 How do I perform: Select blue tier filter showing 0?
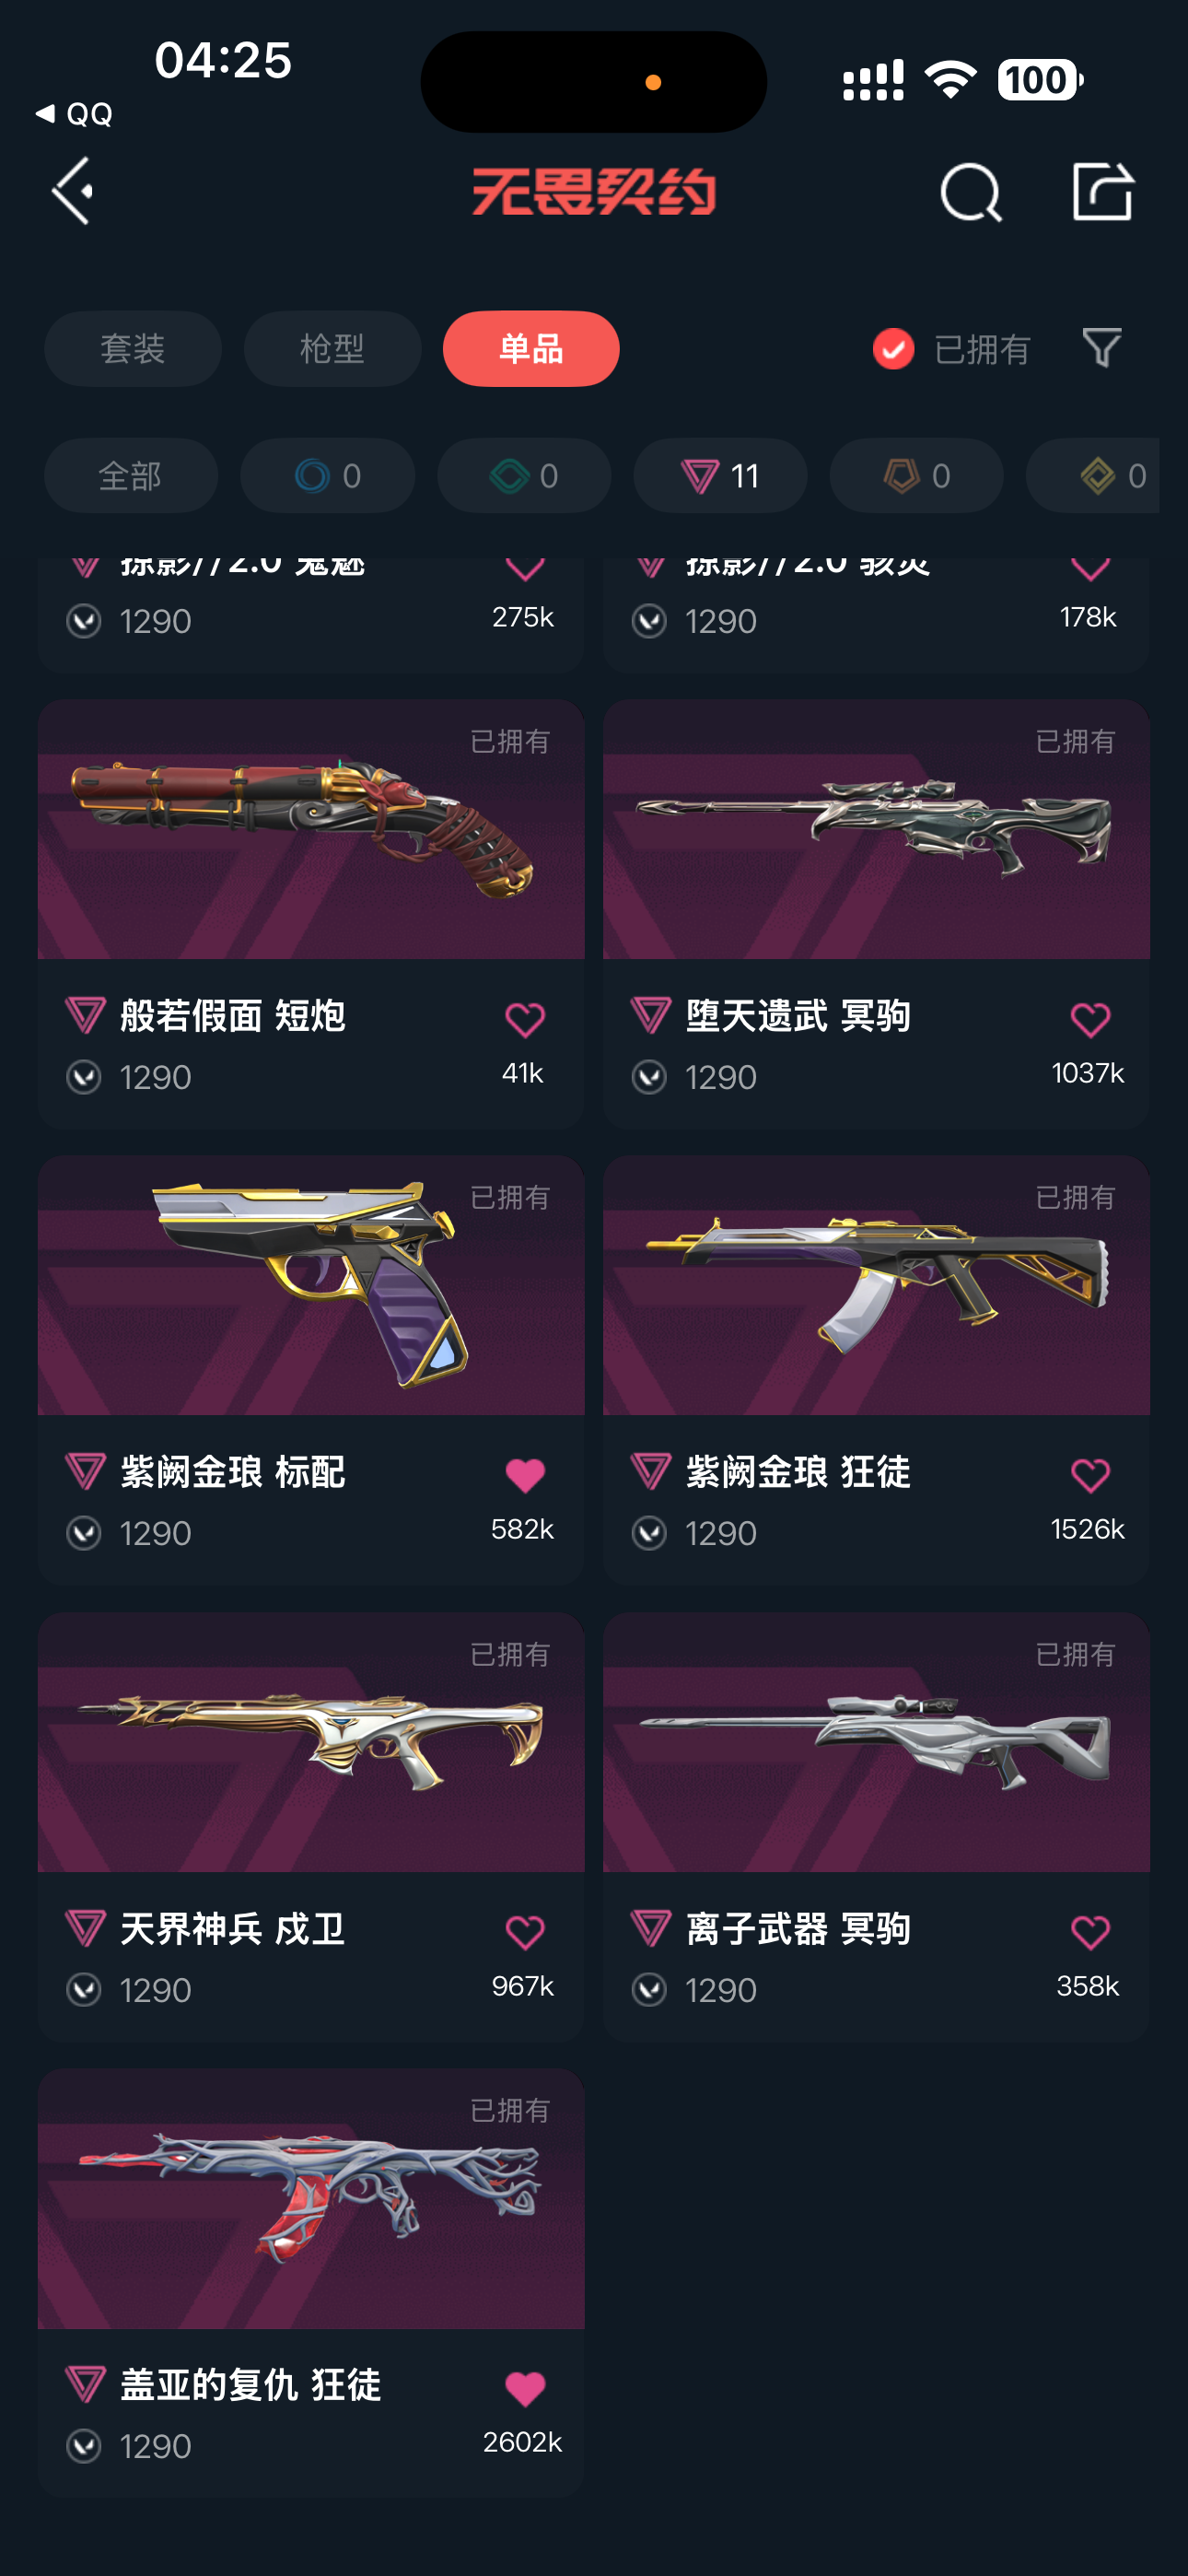point(328,475)
